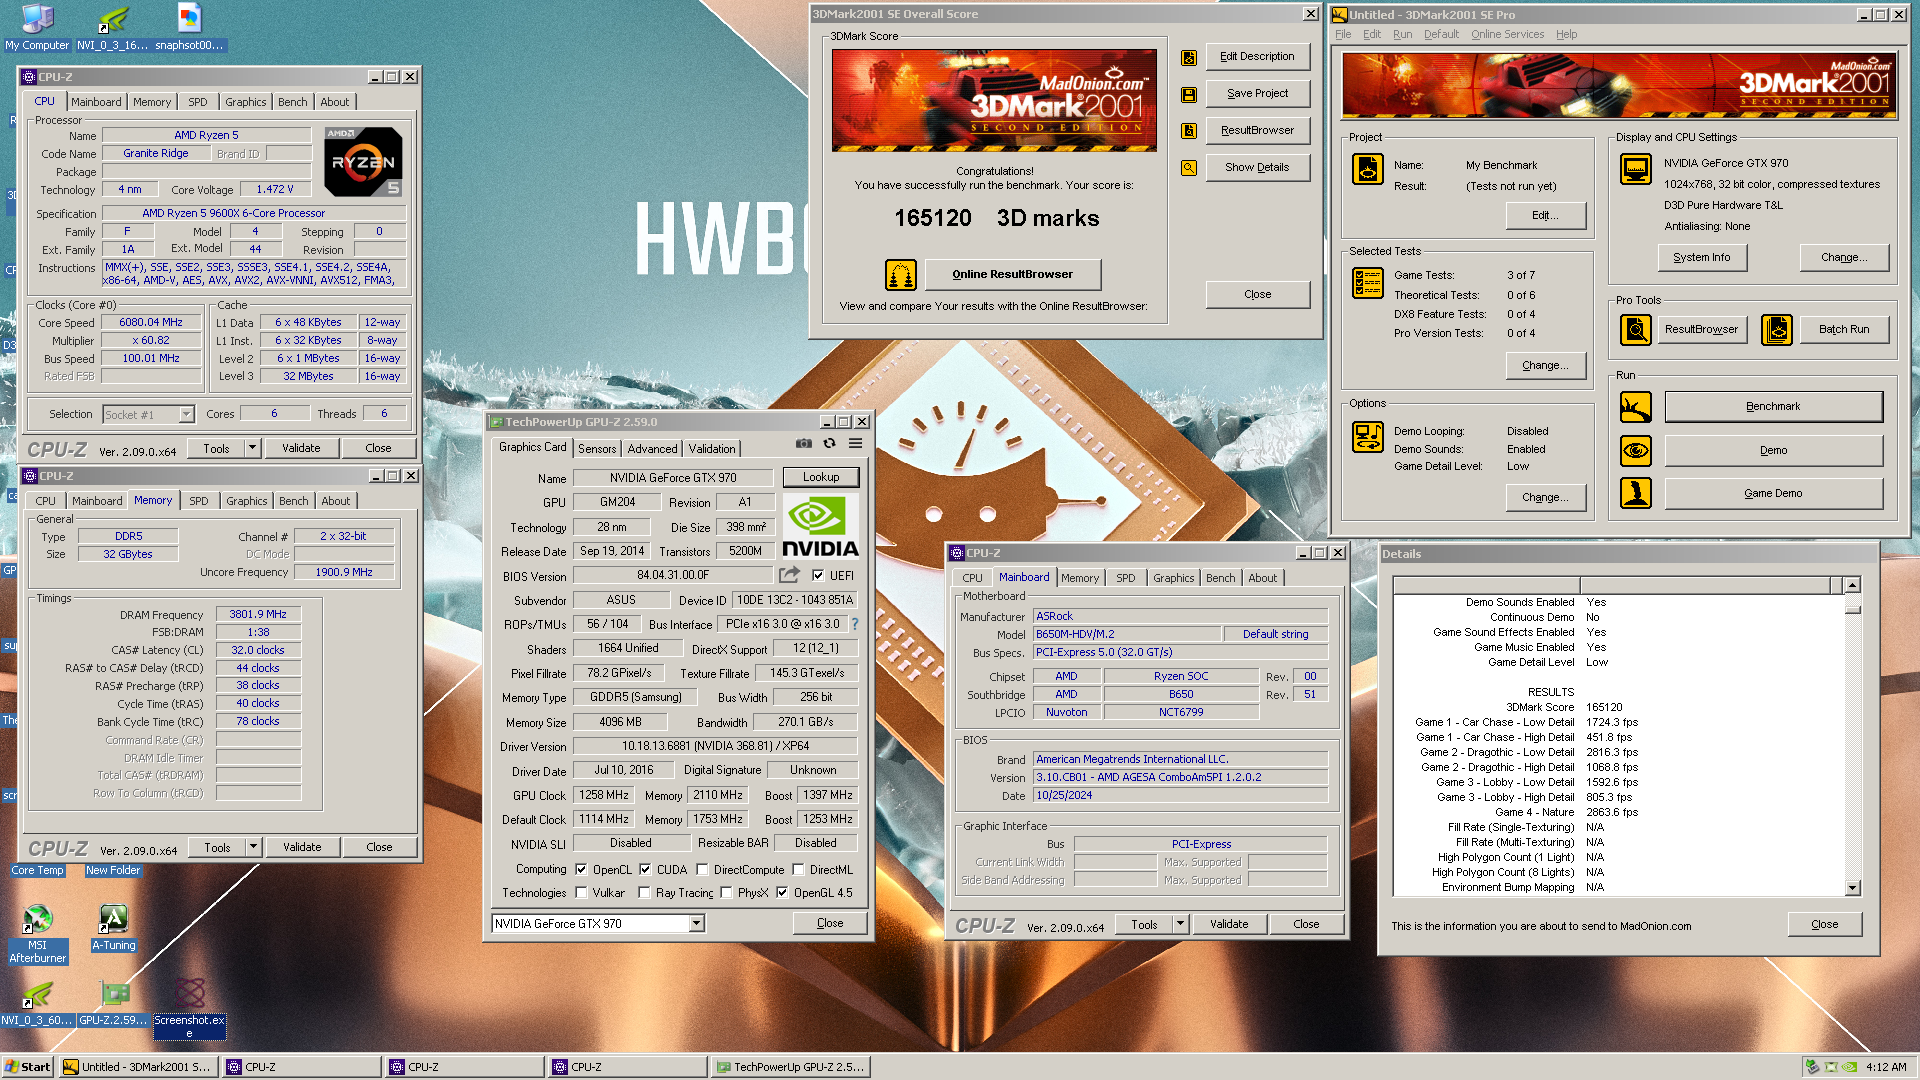This screenshot has height=1080, width=1920.
Task: Click GPU-Z refresh icon
Action: tap(829, 443)
